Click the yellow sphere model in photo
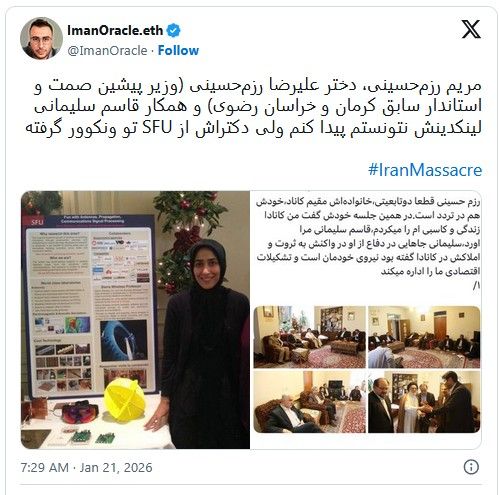 (124, 399)
